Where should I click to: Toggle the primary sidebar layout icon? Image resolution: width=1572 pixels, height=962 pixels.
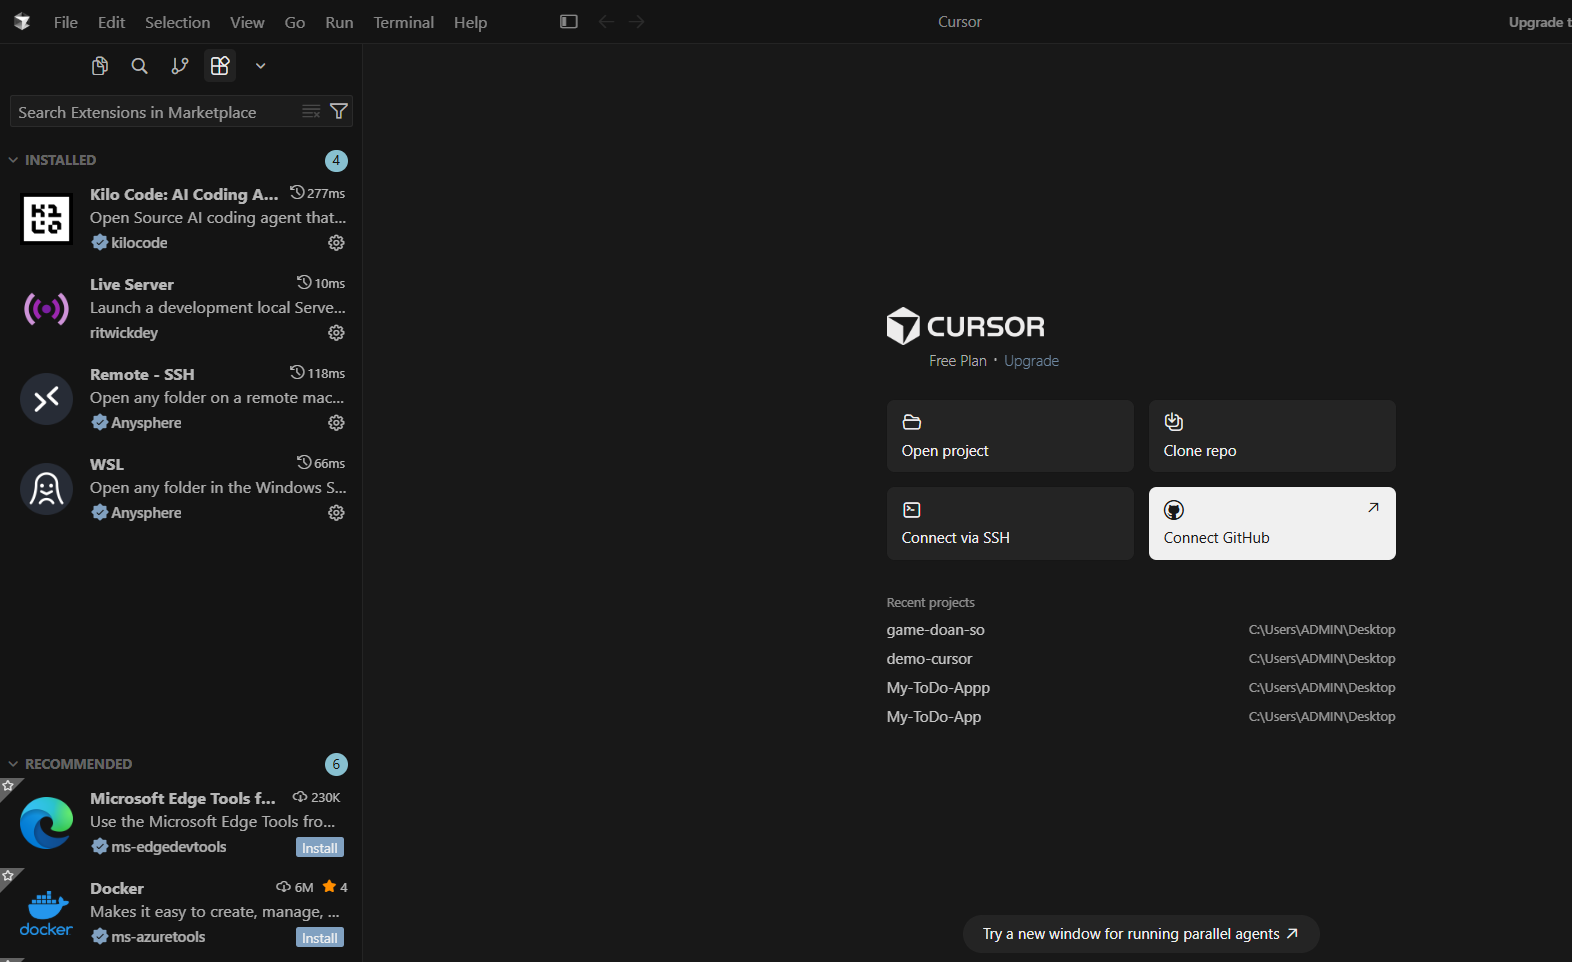569,22
